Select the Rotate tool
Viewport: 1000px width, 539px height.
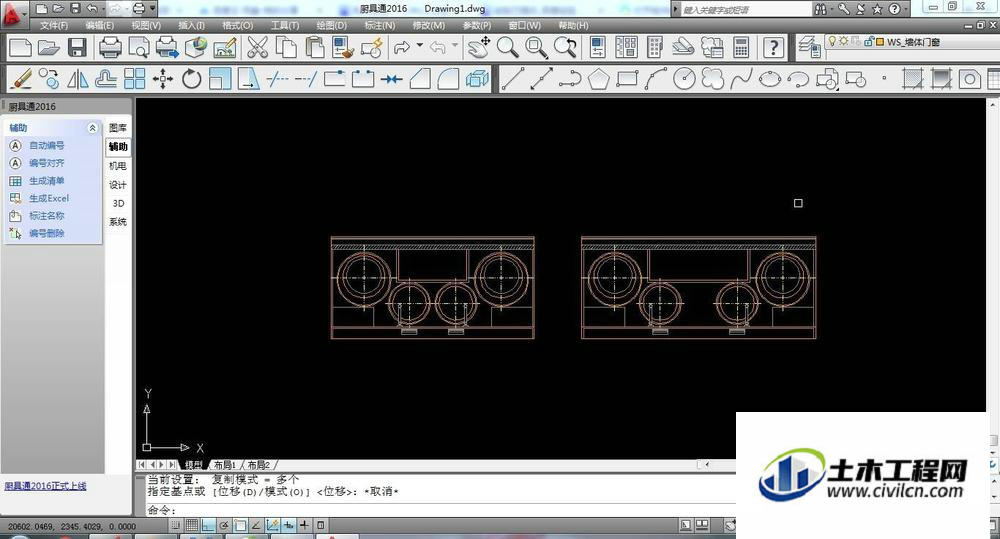point(191,79)
